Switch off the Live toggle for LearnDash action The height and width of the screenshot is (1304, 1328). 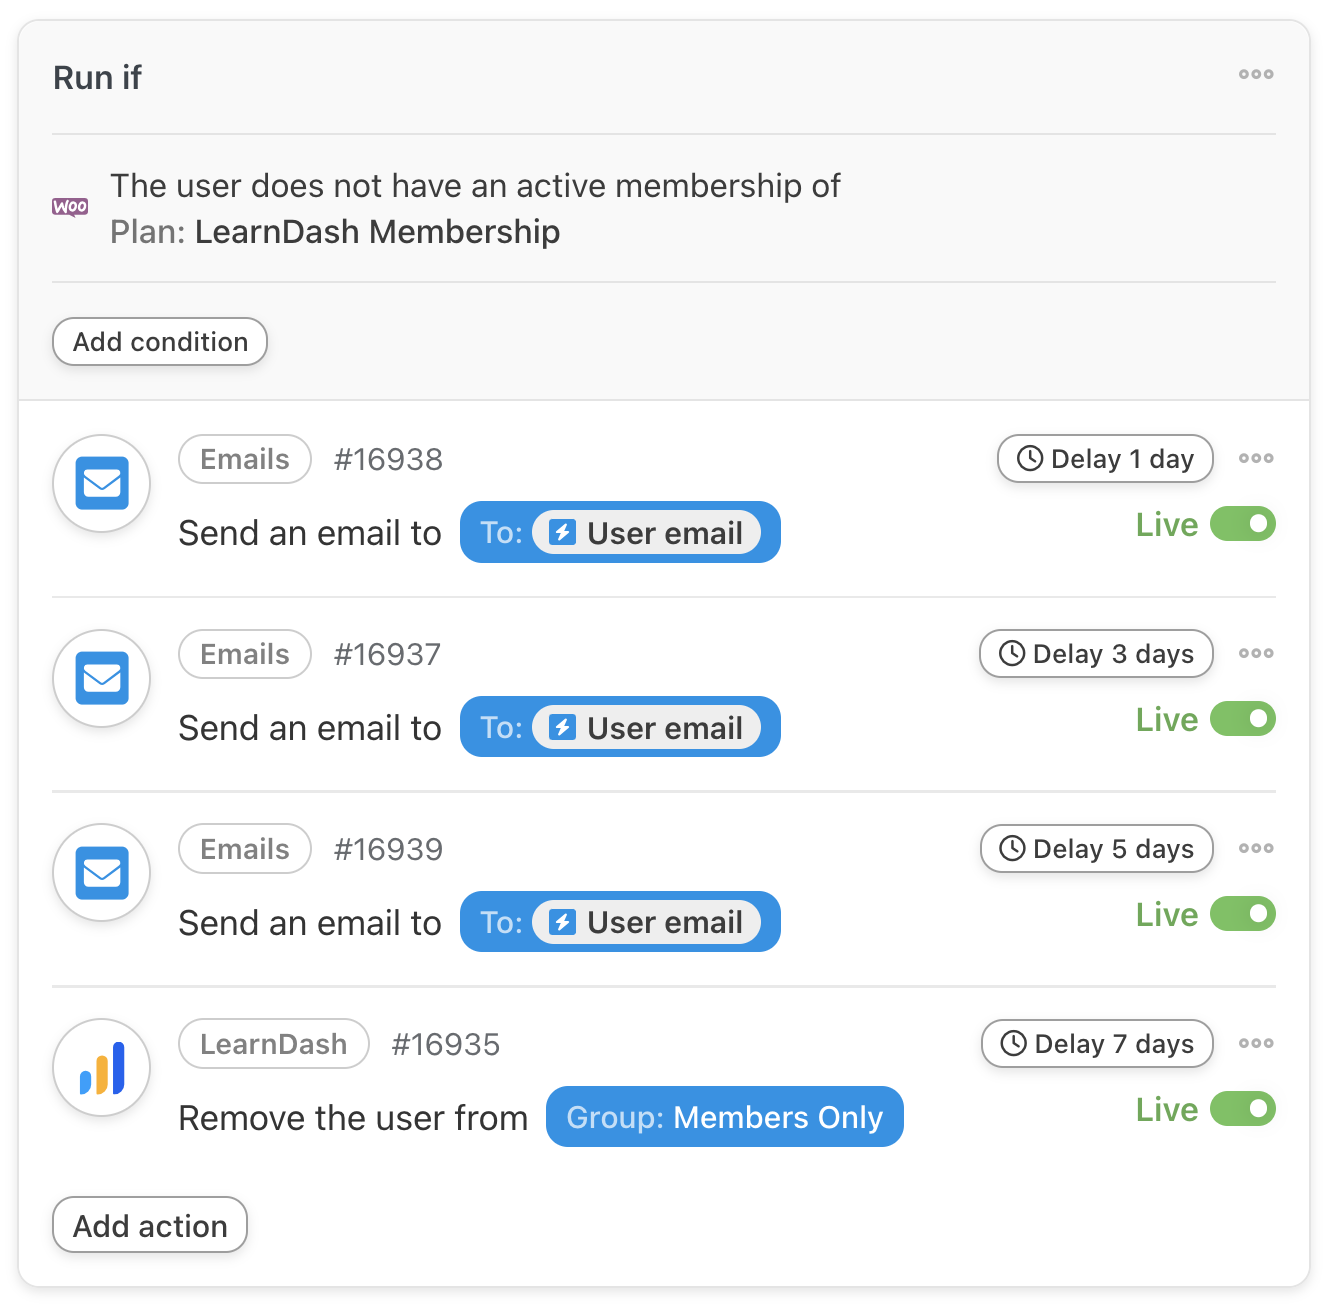1242,1109
